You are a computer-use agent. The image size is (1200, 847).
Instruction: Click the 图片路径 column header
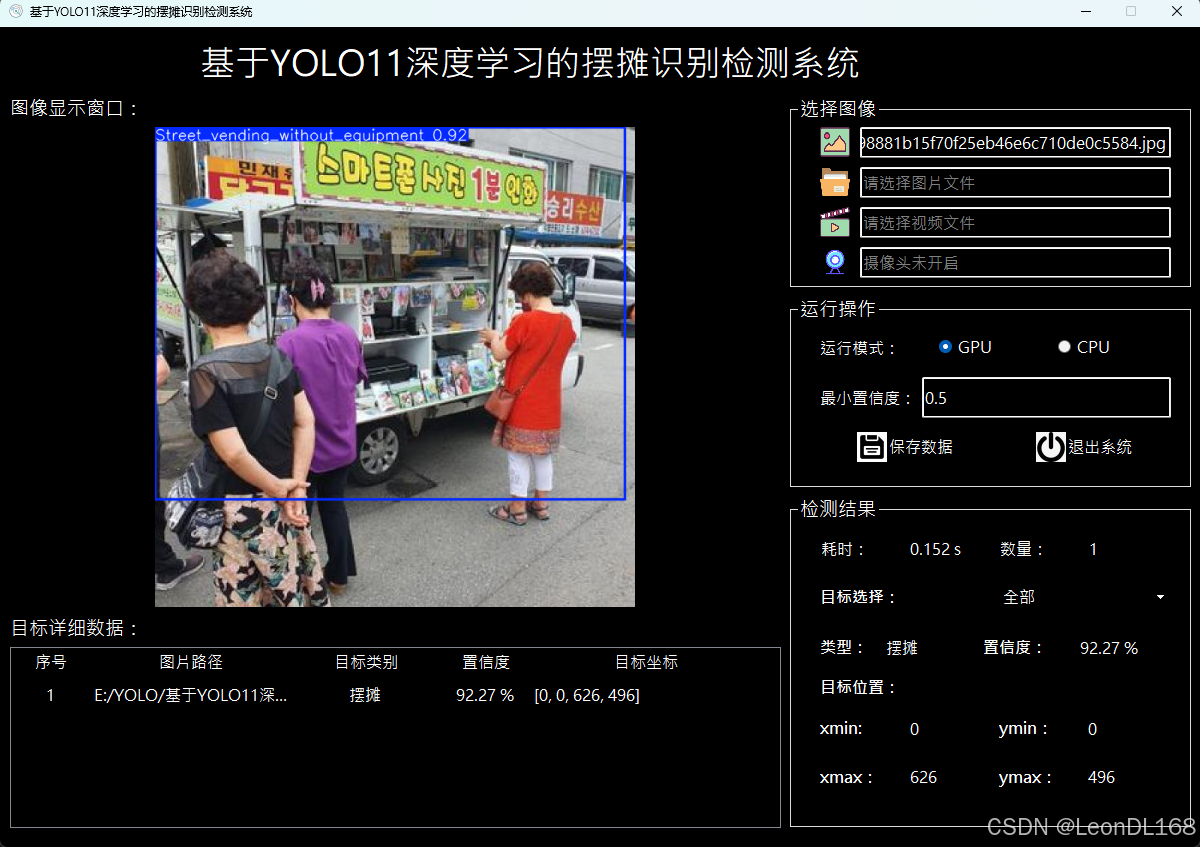point(191,662)
